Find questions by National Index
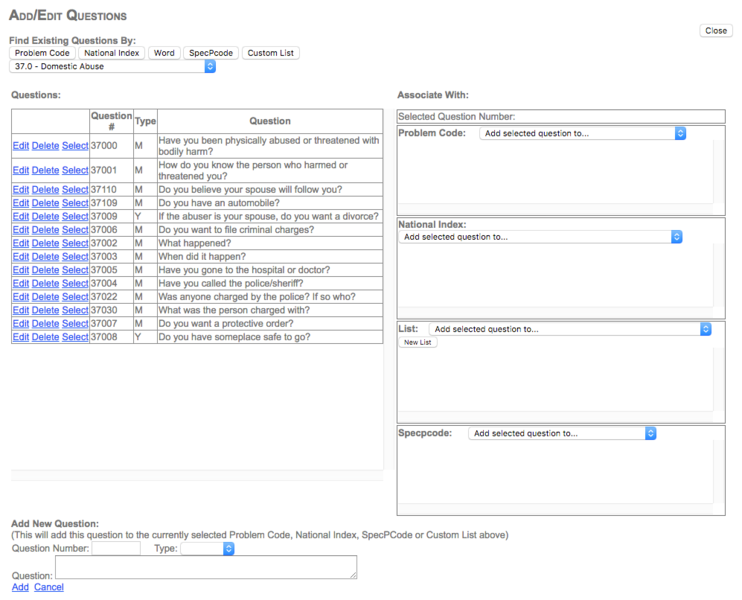Image resolution: width=742 pixels, height=600 pixels. pyautogui.click(x=112, y=53)
